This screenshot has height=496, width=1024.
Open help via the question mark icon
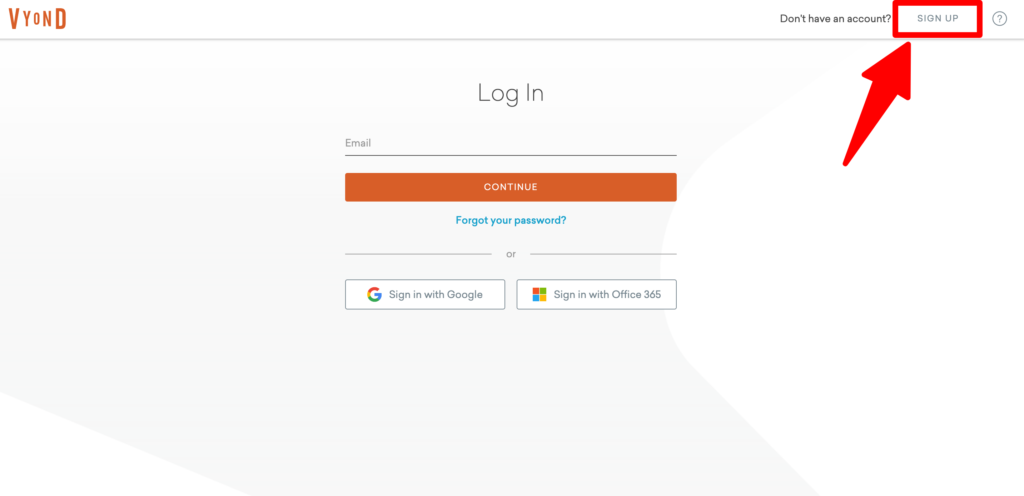tap(999, 19)
